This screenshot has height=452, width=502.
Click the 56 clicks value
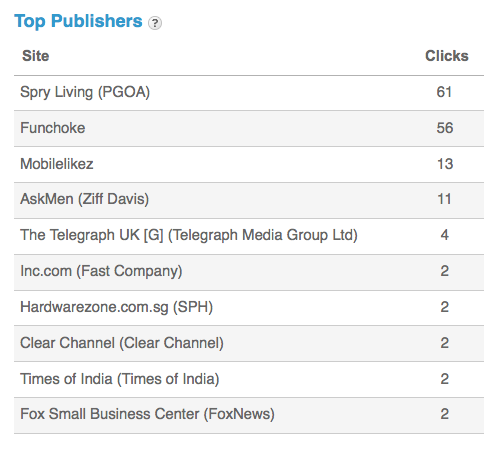tap(445, 128)
